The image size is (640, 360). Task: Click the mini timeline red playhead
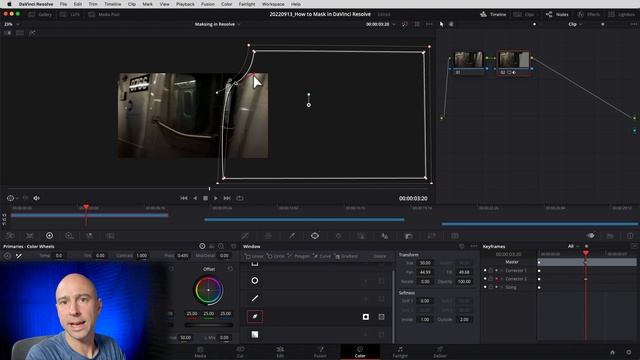click(x=86, y=208)
